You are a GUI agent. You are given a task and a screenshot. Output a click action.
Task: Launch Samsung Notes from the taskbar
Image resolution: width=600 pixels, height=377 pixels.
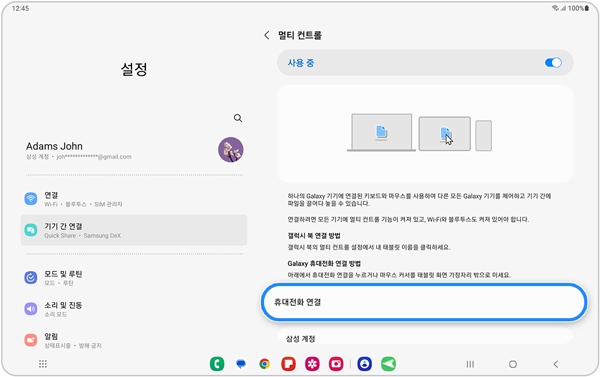pos(289,364)
